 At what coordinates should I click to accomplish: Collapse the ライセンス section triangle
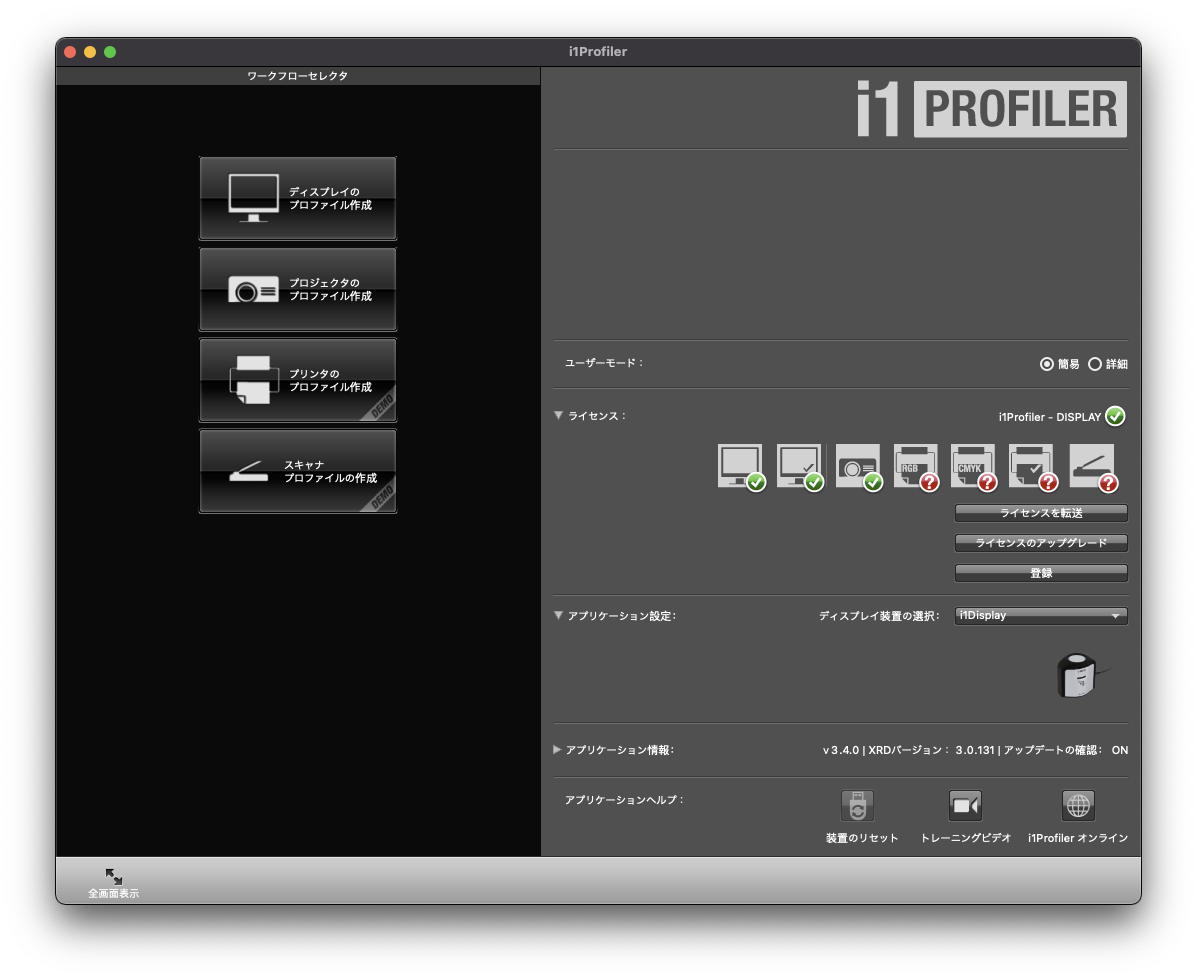[x=559, y=415]
